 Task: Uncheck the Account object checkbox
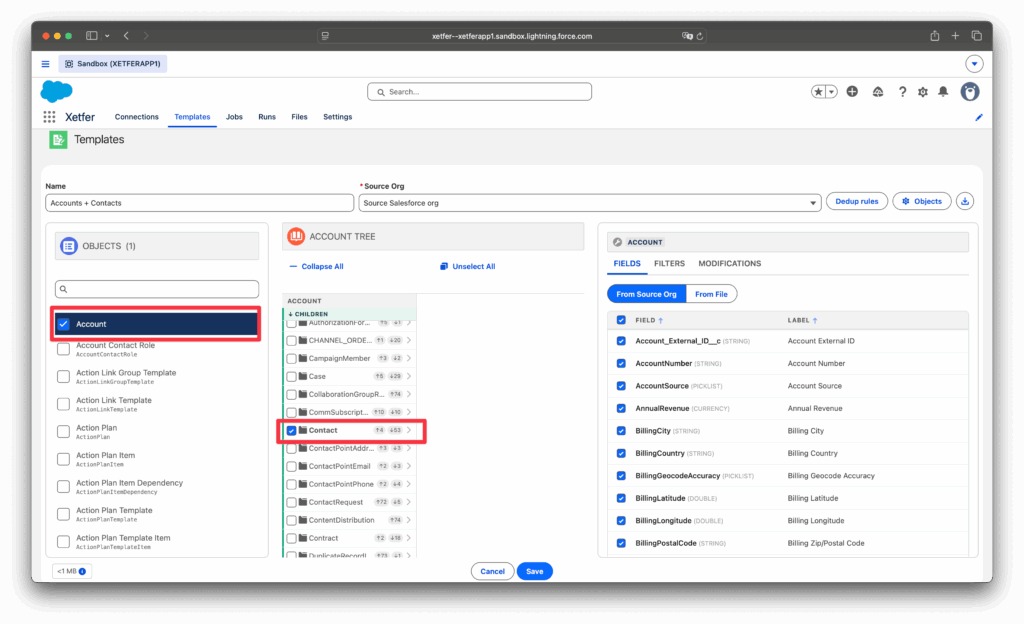[x=63, y=324]
